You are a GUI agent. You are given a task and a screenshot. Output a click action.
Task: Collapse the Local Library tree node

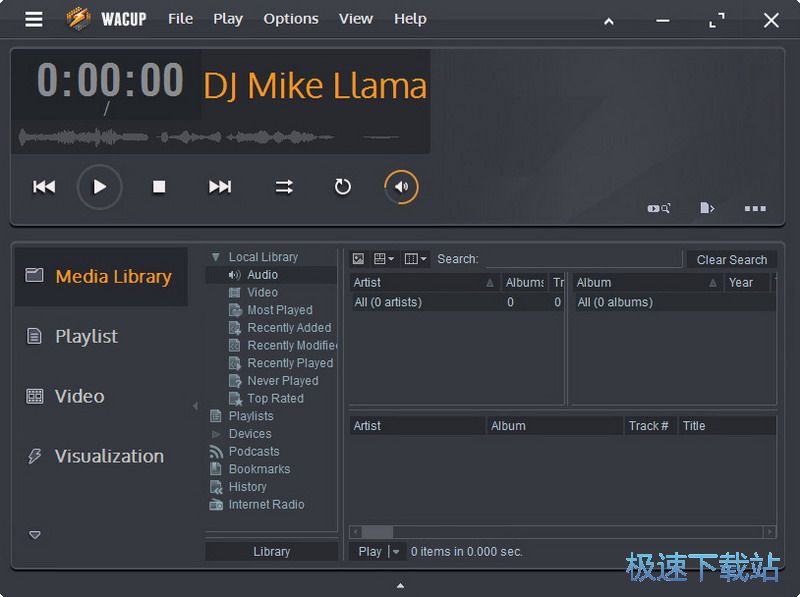tap(216, 257)
